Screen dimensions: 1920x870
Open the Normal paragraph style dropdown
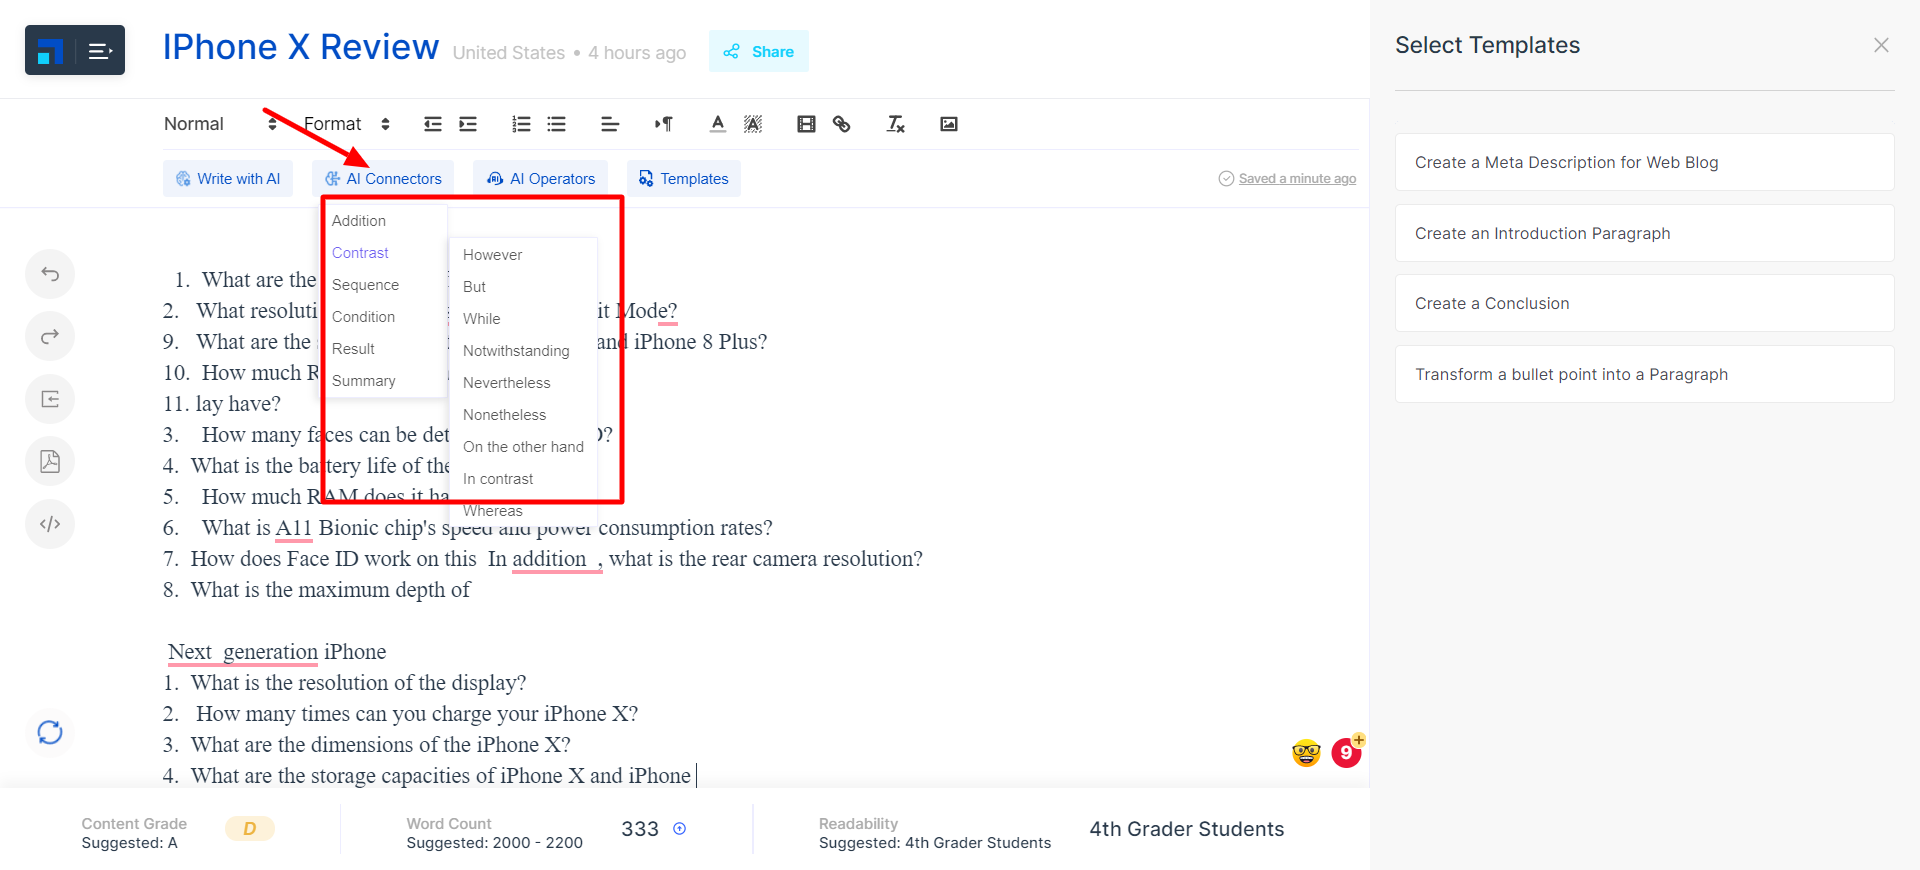[x=221, y=124]
